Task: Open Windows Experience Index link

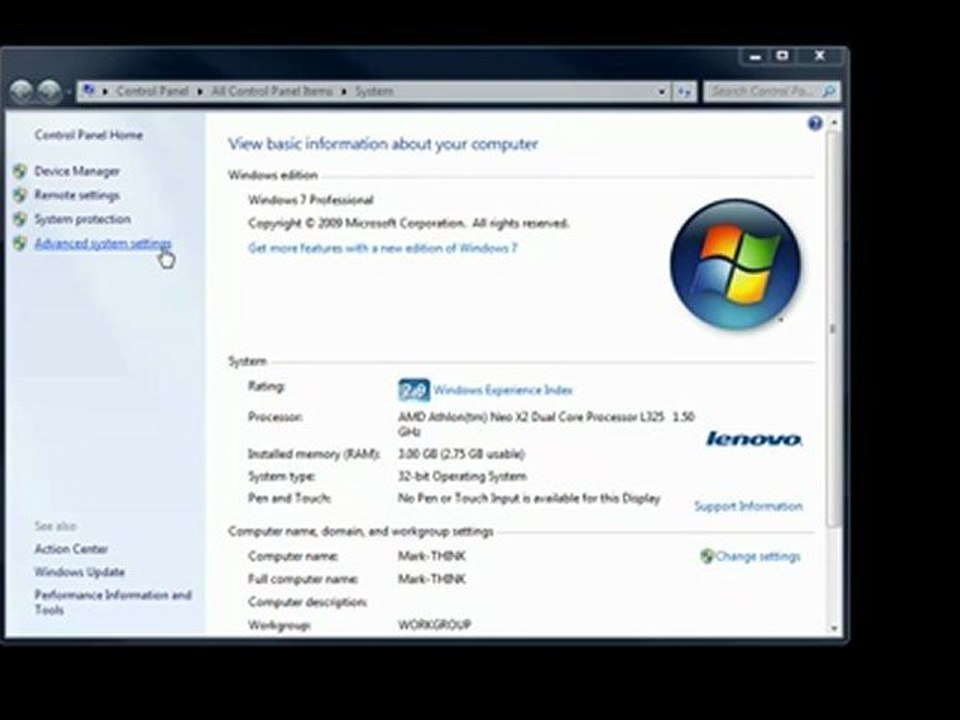Action: (503, 390)
